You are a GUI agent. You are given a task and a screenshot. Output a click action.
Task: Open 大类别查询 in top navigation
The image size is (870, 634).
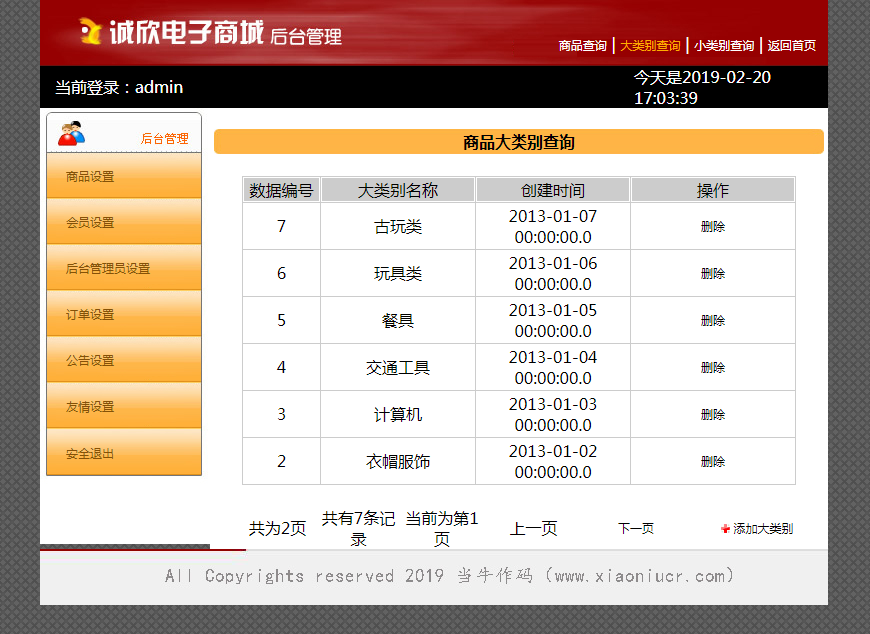click(x=650, y=45)
